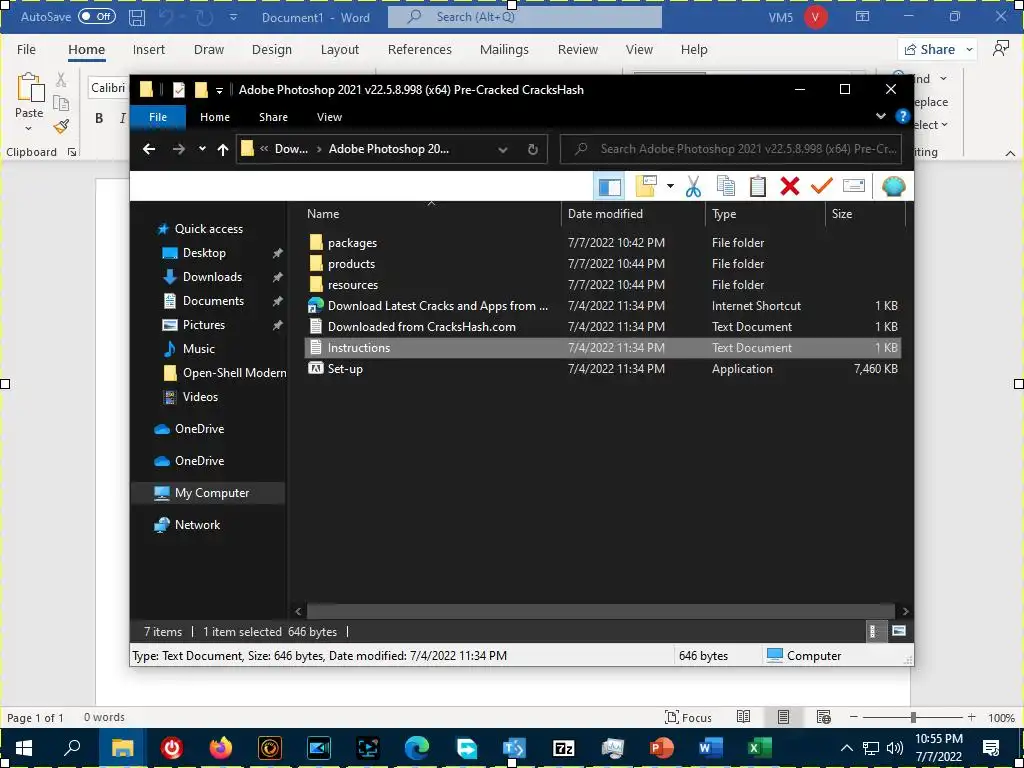Click the Cut scissors icon in Explorer
The width and height of the screenshot is (1024, 768).
click(693, 187)
